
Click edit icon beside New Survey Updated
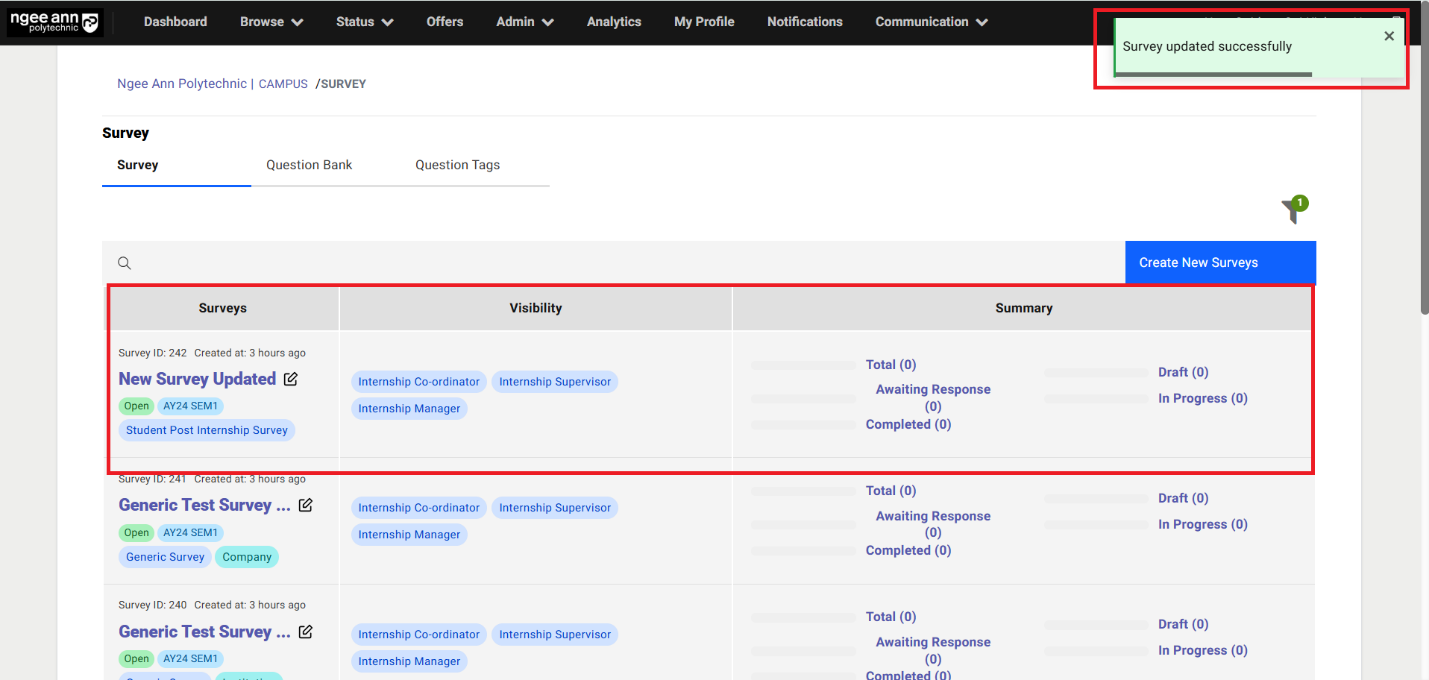(x=291, y=379)
